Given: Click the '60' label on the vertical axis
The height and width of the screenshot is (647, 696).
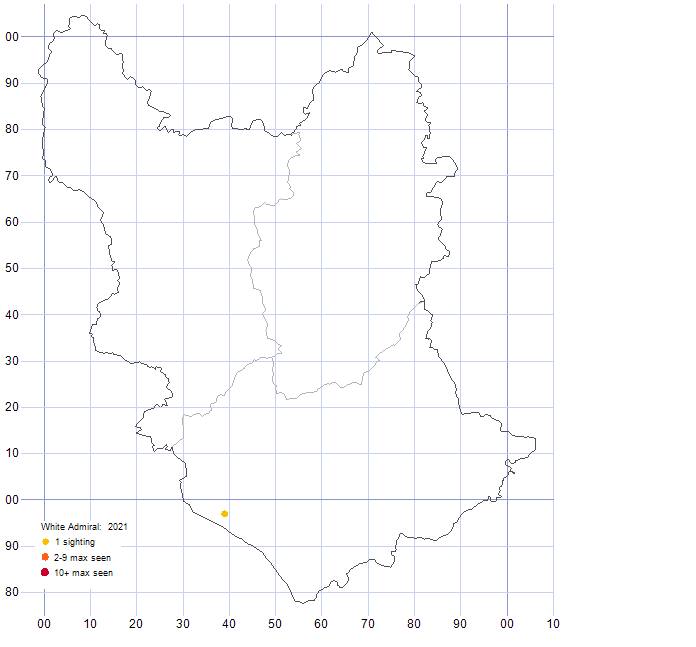Looking at the screenshot, I should (12, 222).
